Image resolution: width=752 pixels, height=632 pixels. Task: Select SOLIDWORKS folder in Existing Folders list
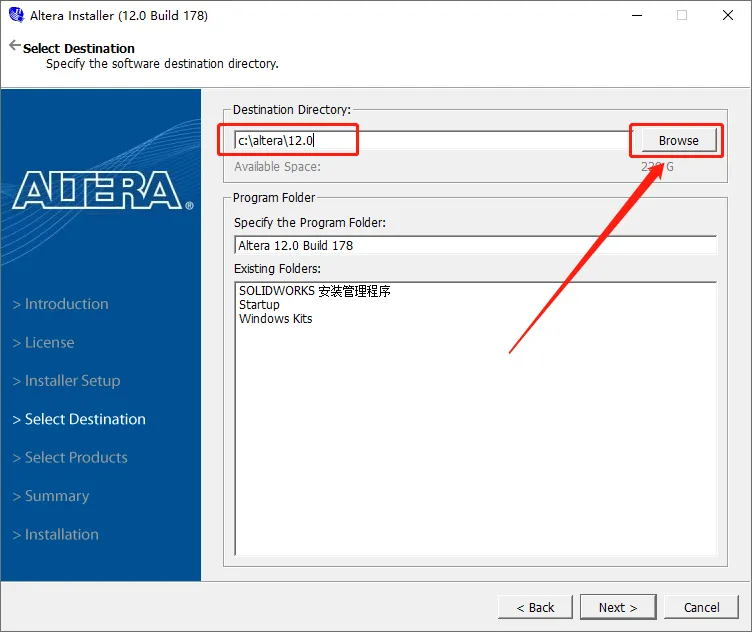[315, 291]
